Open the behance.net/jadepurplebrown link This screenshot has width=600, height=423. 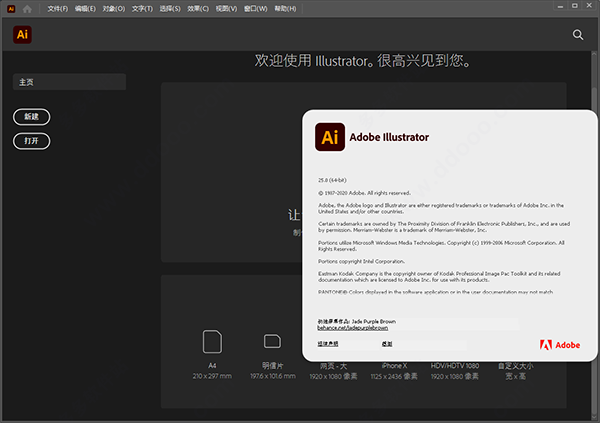[352, 328]
